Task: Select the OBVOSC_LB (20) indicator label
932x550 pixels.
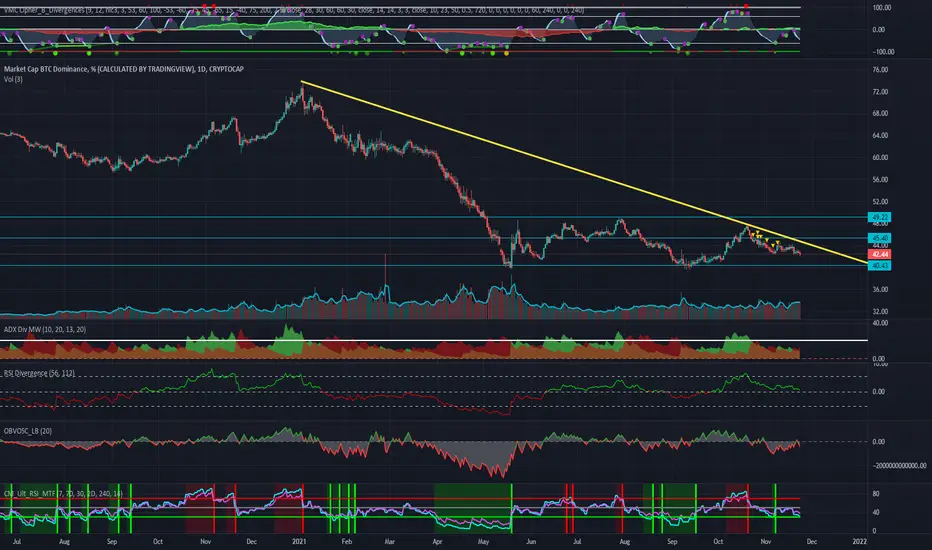Action: pos(27,430)
